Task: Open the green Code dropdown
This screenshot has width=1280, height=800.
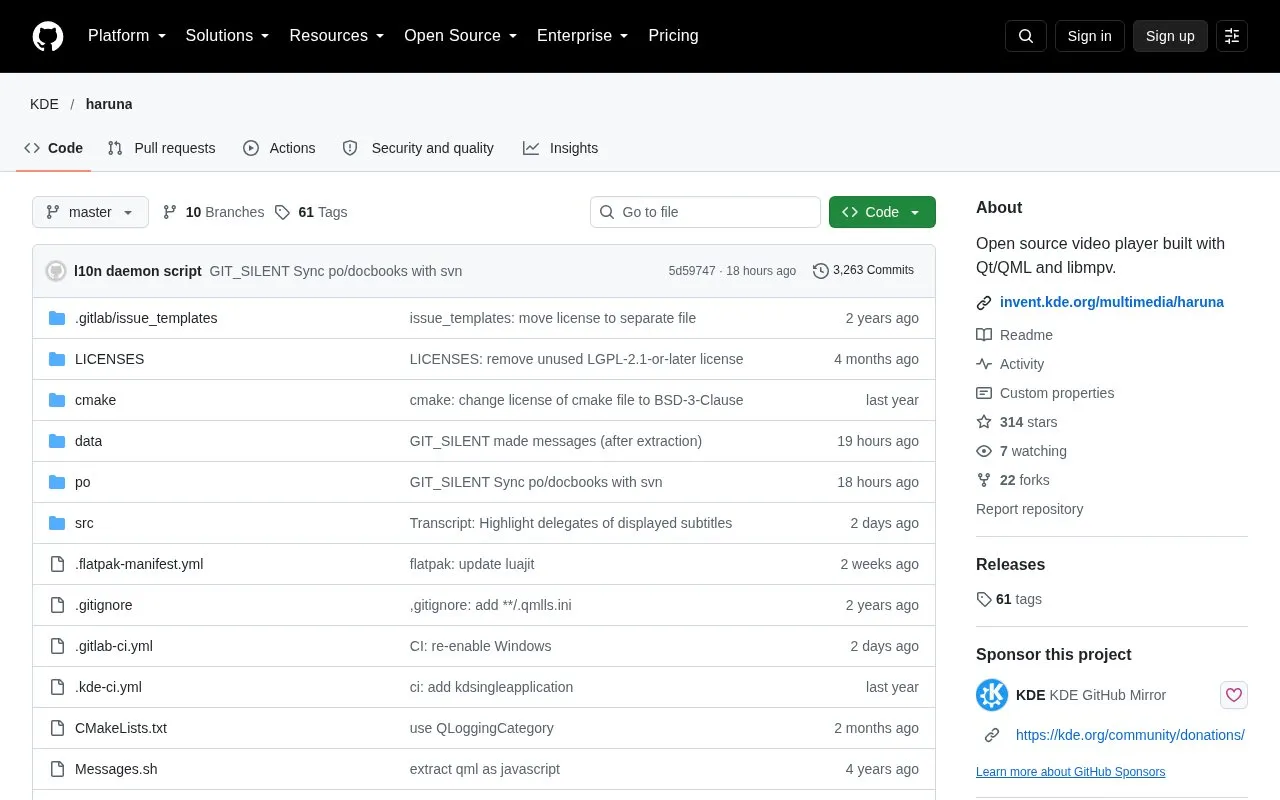Action: (x=882, y=212)
